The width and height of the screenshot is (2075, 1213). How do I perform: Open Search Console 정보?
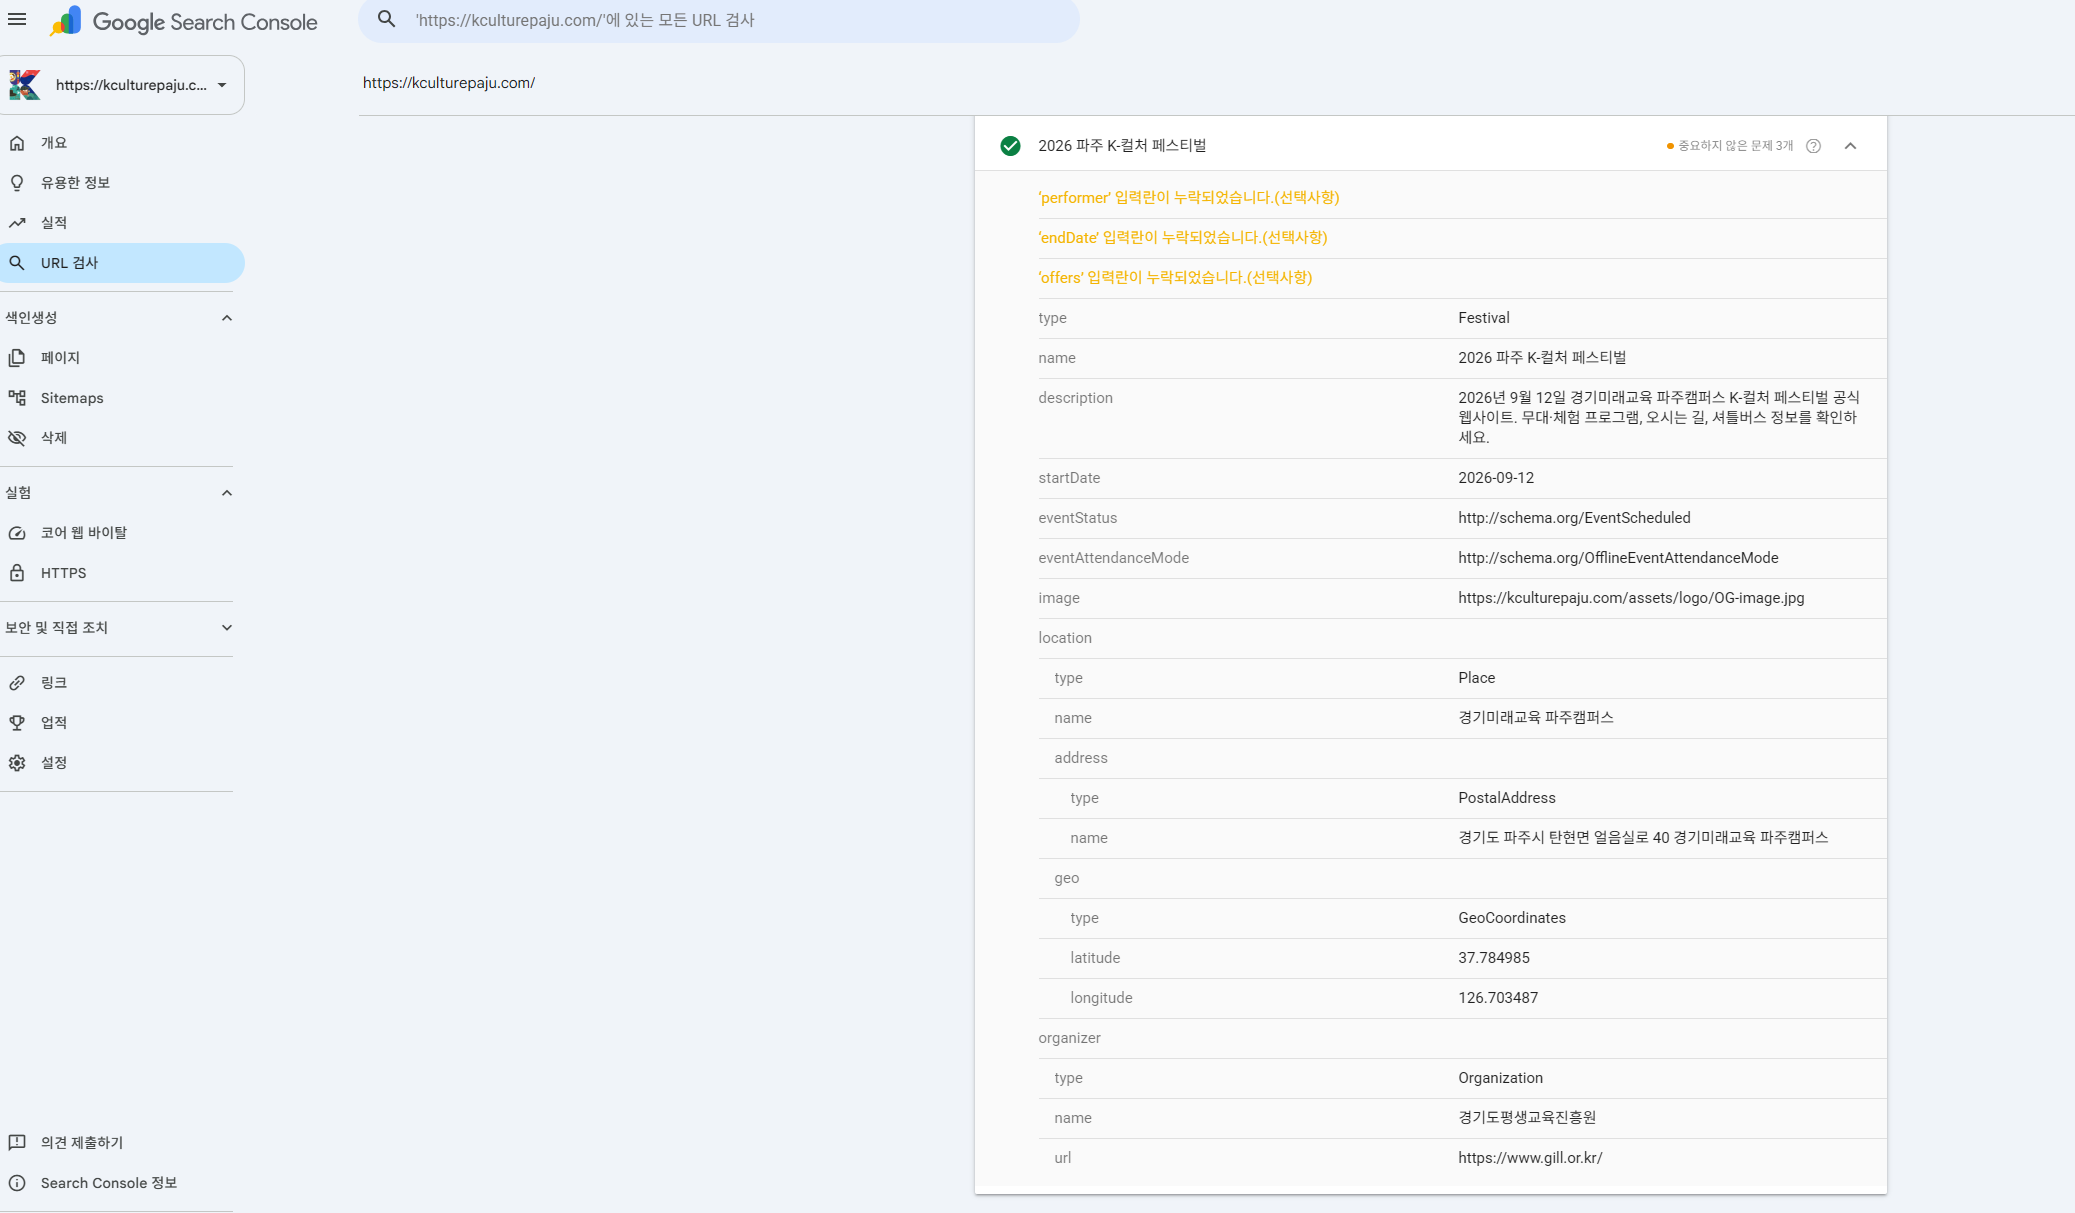tap(122, 1183)
